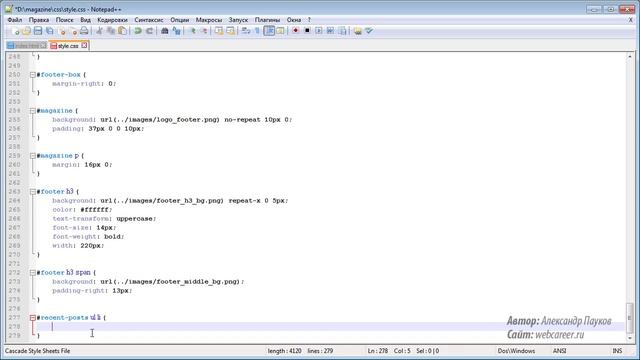Zoom in using toolbar icon
Viewport: 640px width, 360px height.
point(192,31)
